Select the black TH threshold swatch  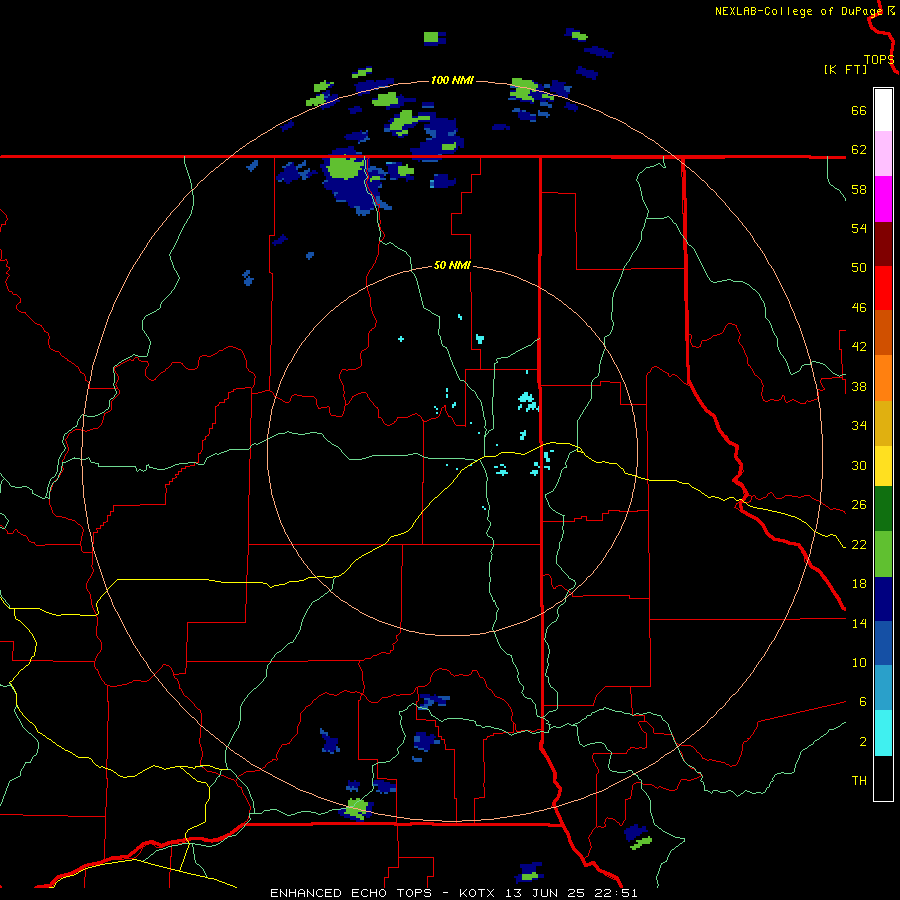click(883, 778)
